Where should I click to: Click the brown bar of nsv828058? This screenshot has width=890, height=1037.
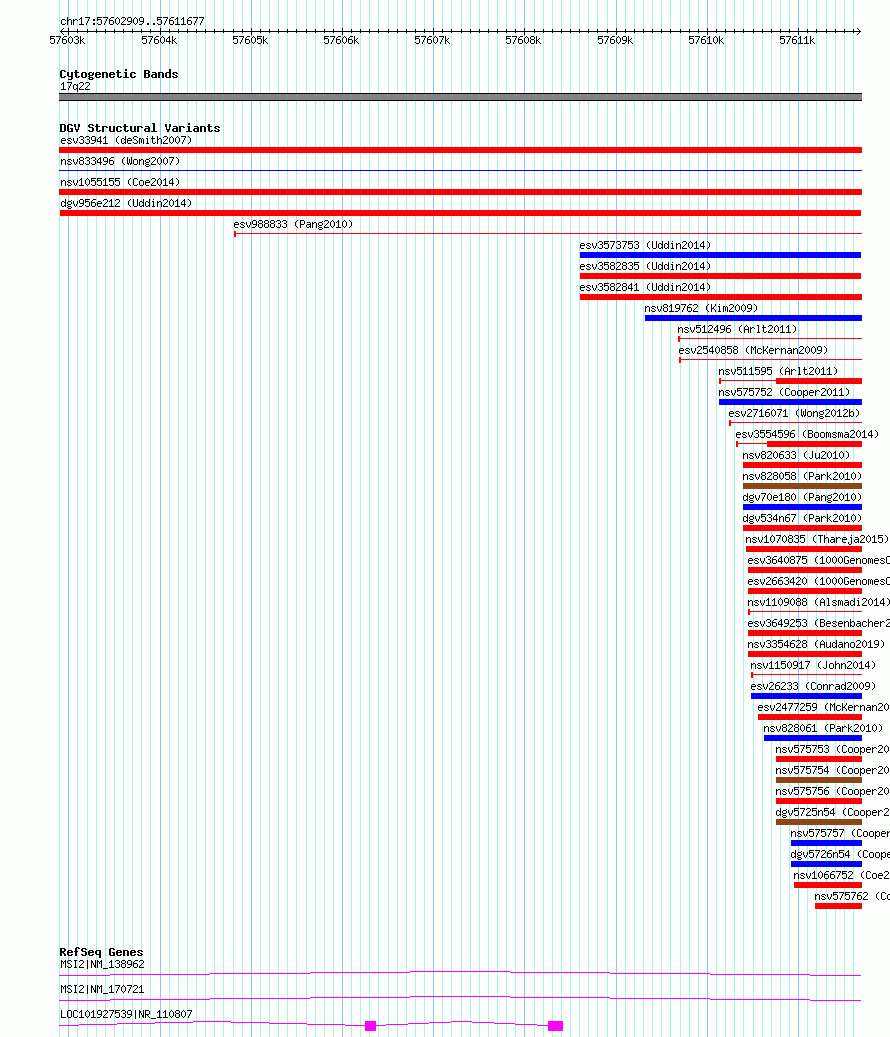(802, 486)
